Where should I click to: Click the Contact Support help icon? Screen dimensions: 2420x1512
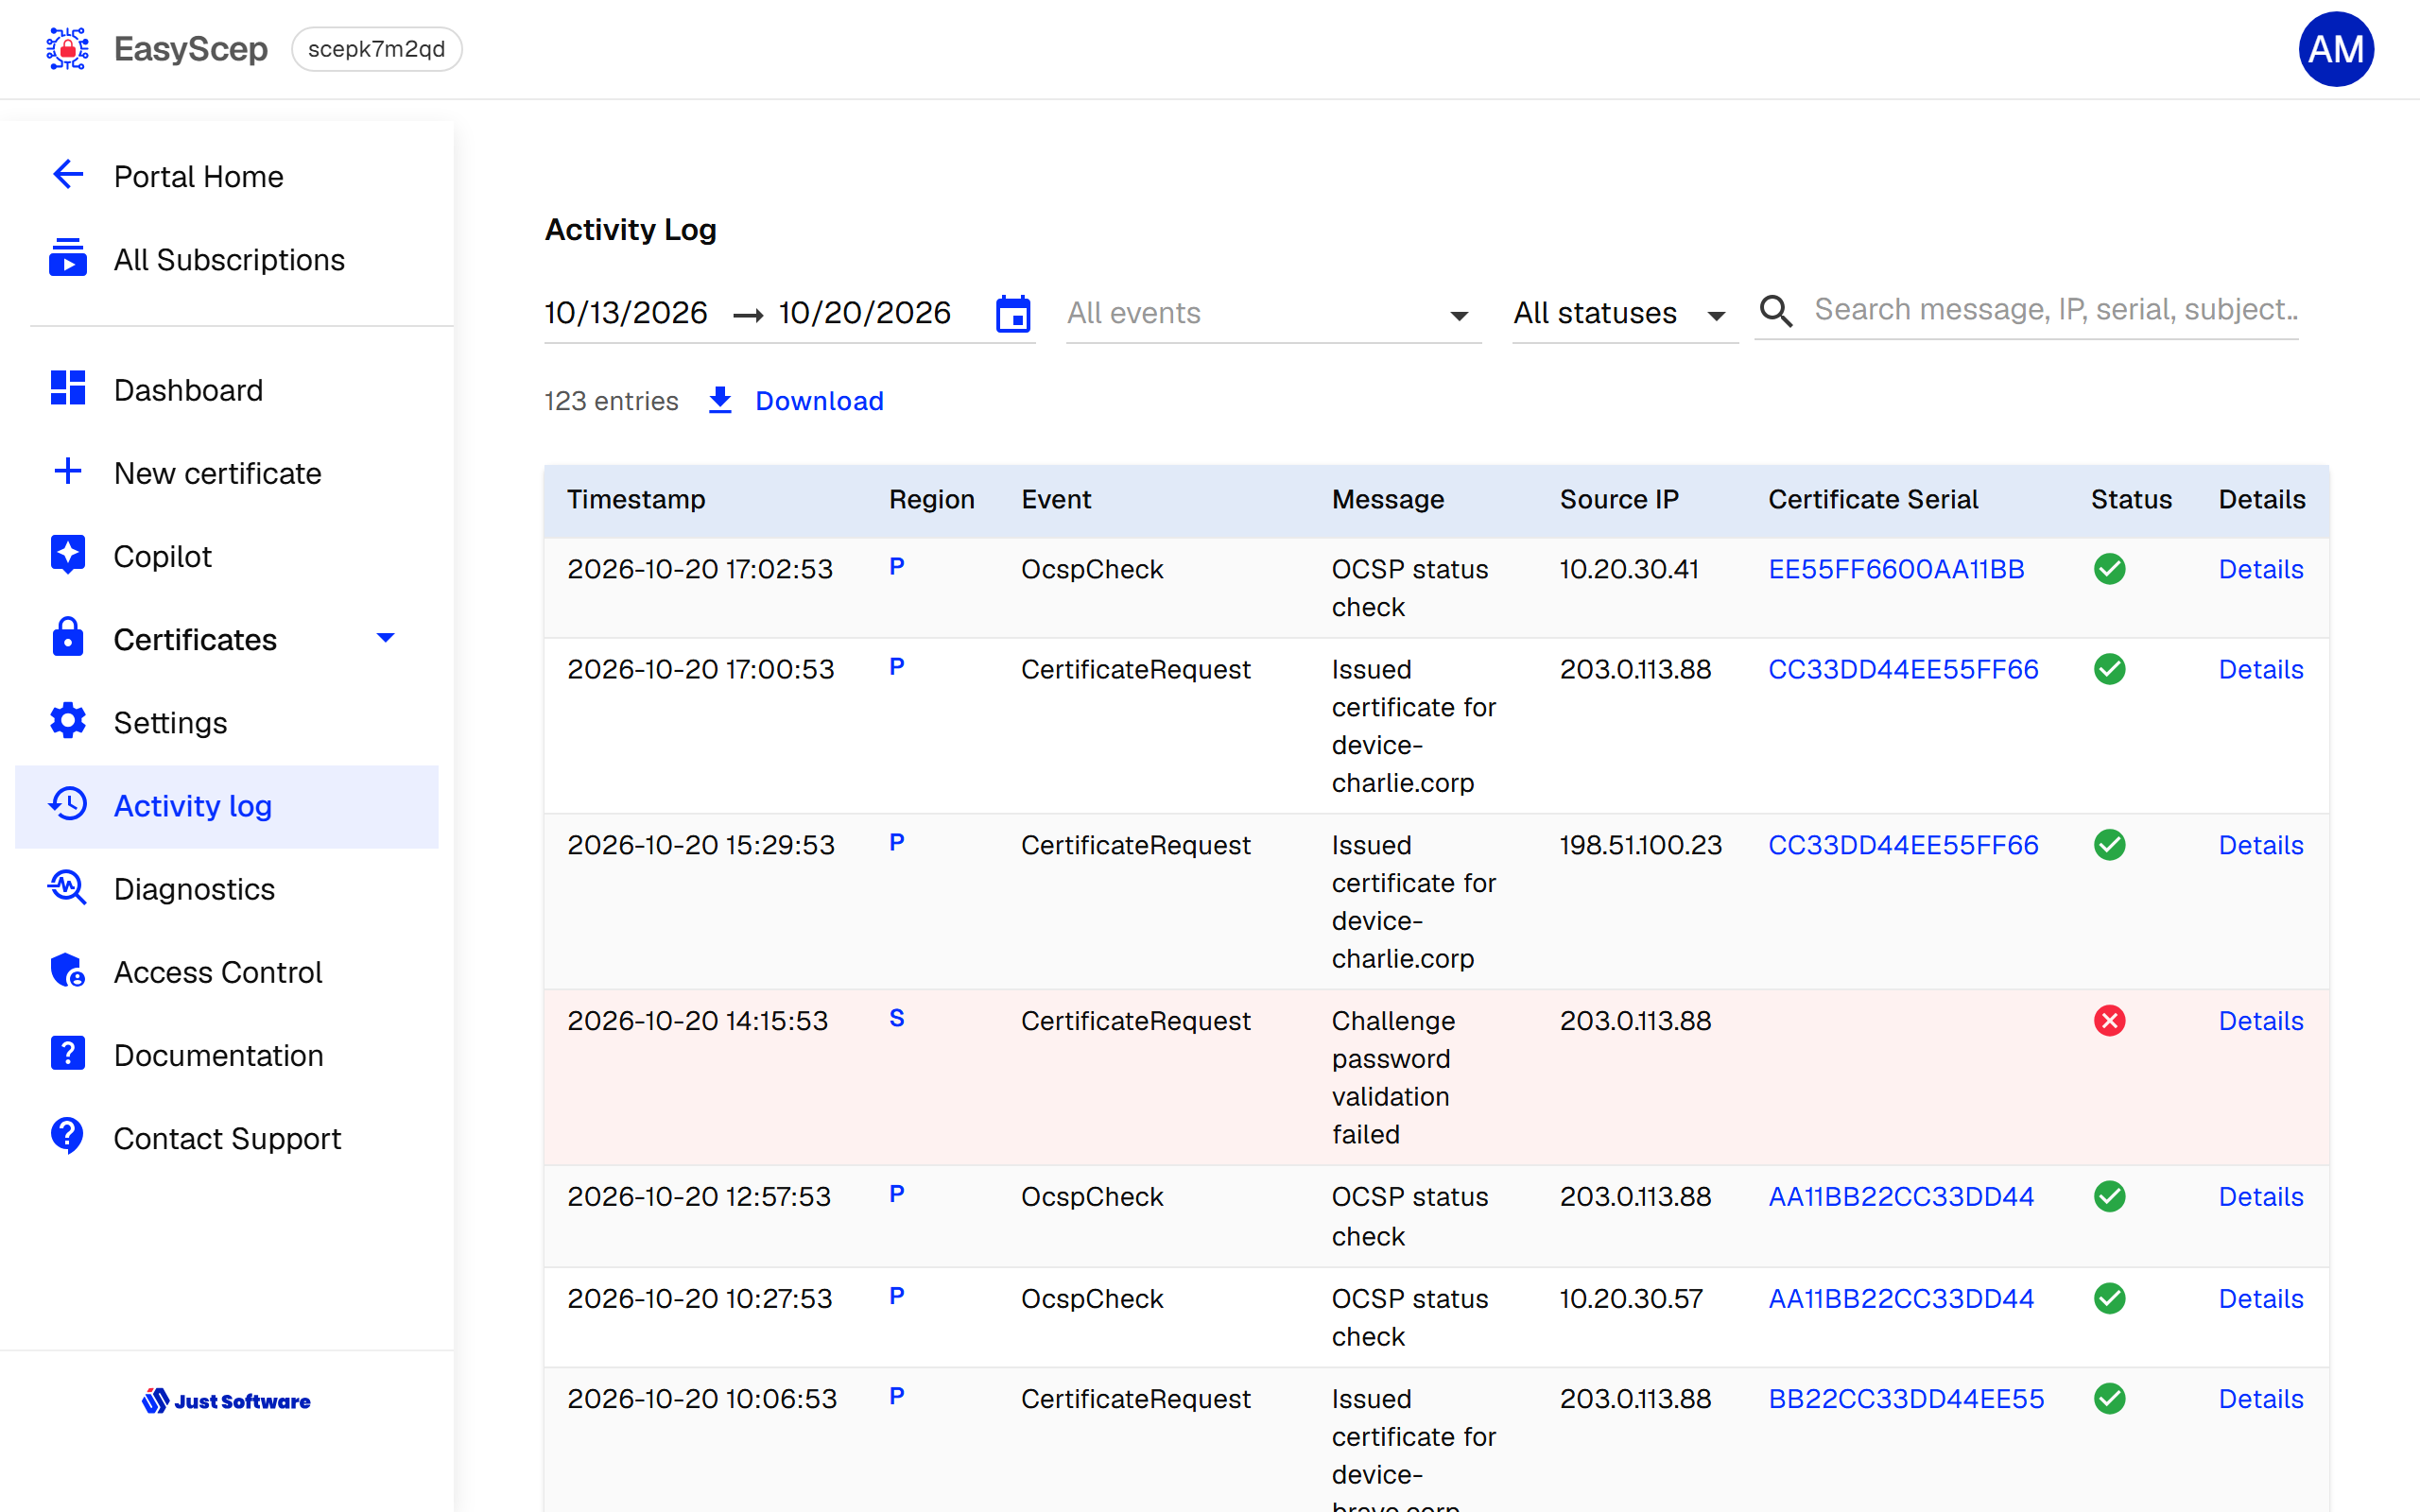pos(68,1136)
